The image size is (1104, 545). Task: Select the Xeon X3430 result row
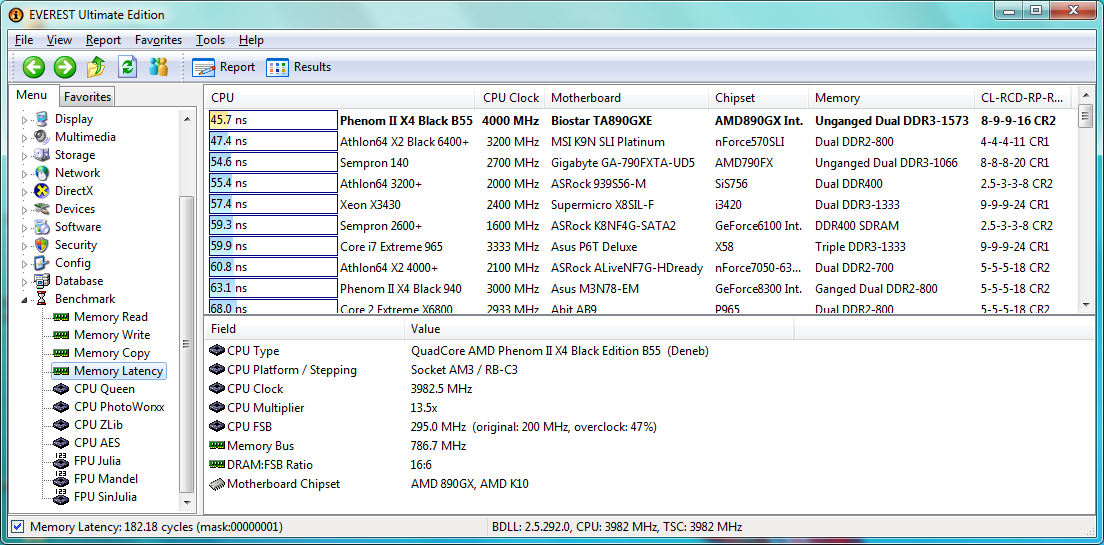[x=641, y=205]
